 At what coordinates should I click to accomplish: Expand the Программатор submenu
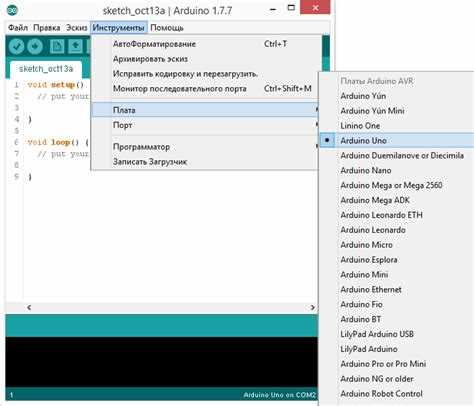[x=205, y=147]
